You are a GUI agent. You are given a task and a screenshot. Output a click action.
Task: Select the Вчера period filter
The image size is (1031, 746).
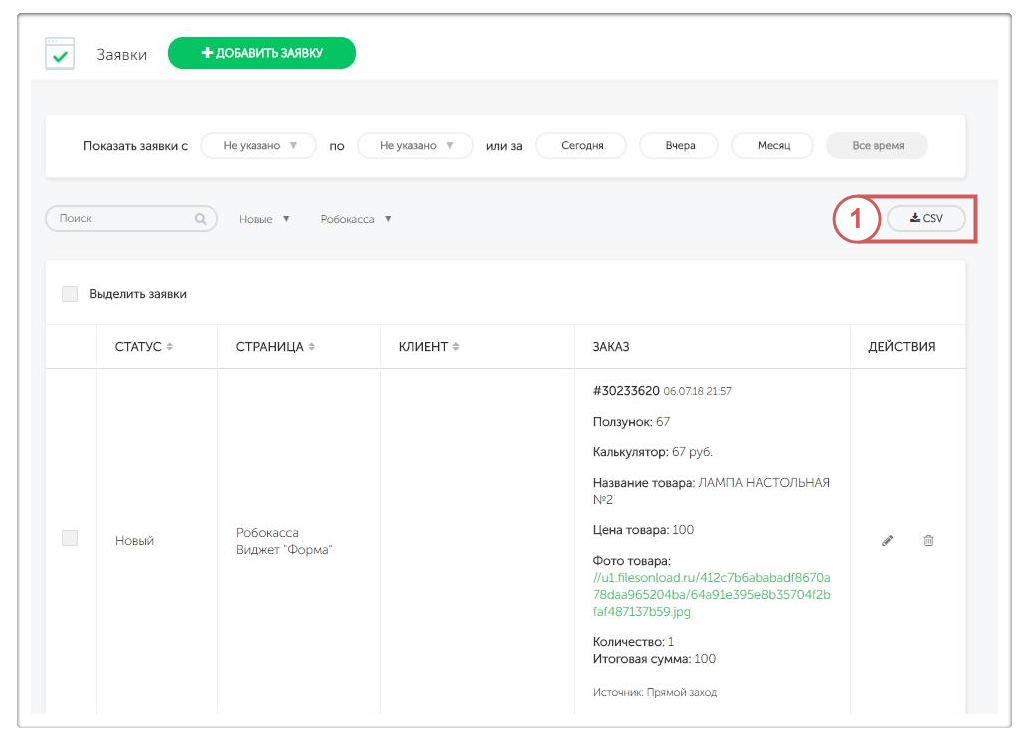(680, 146)
